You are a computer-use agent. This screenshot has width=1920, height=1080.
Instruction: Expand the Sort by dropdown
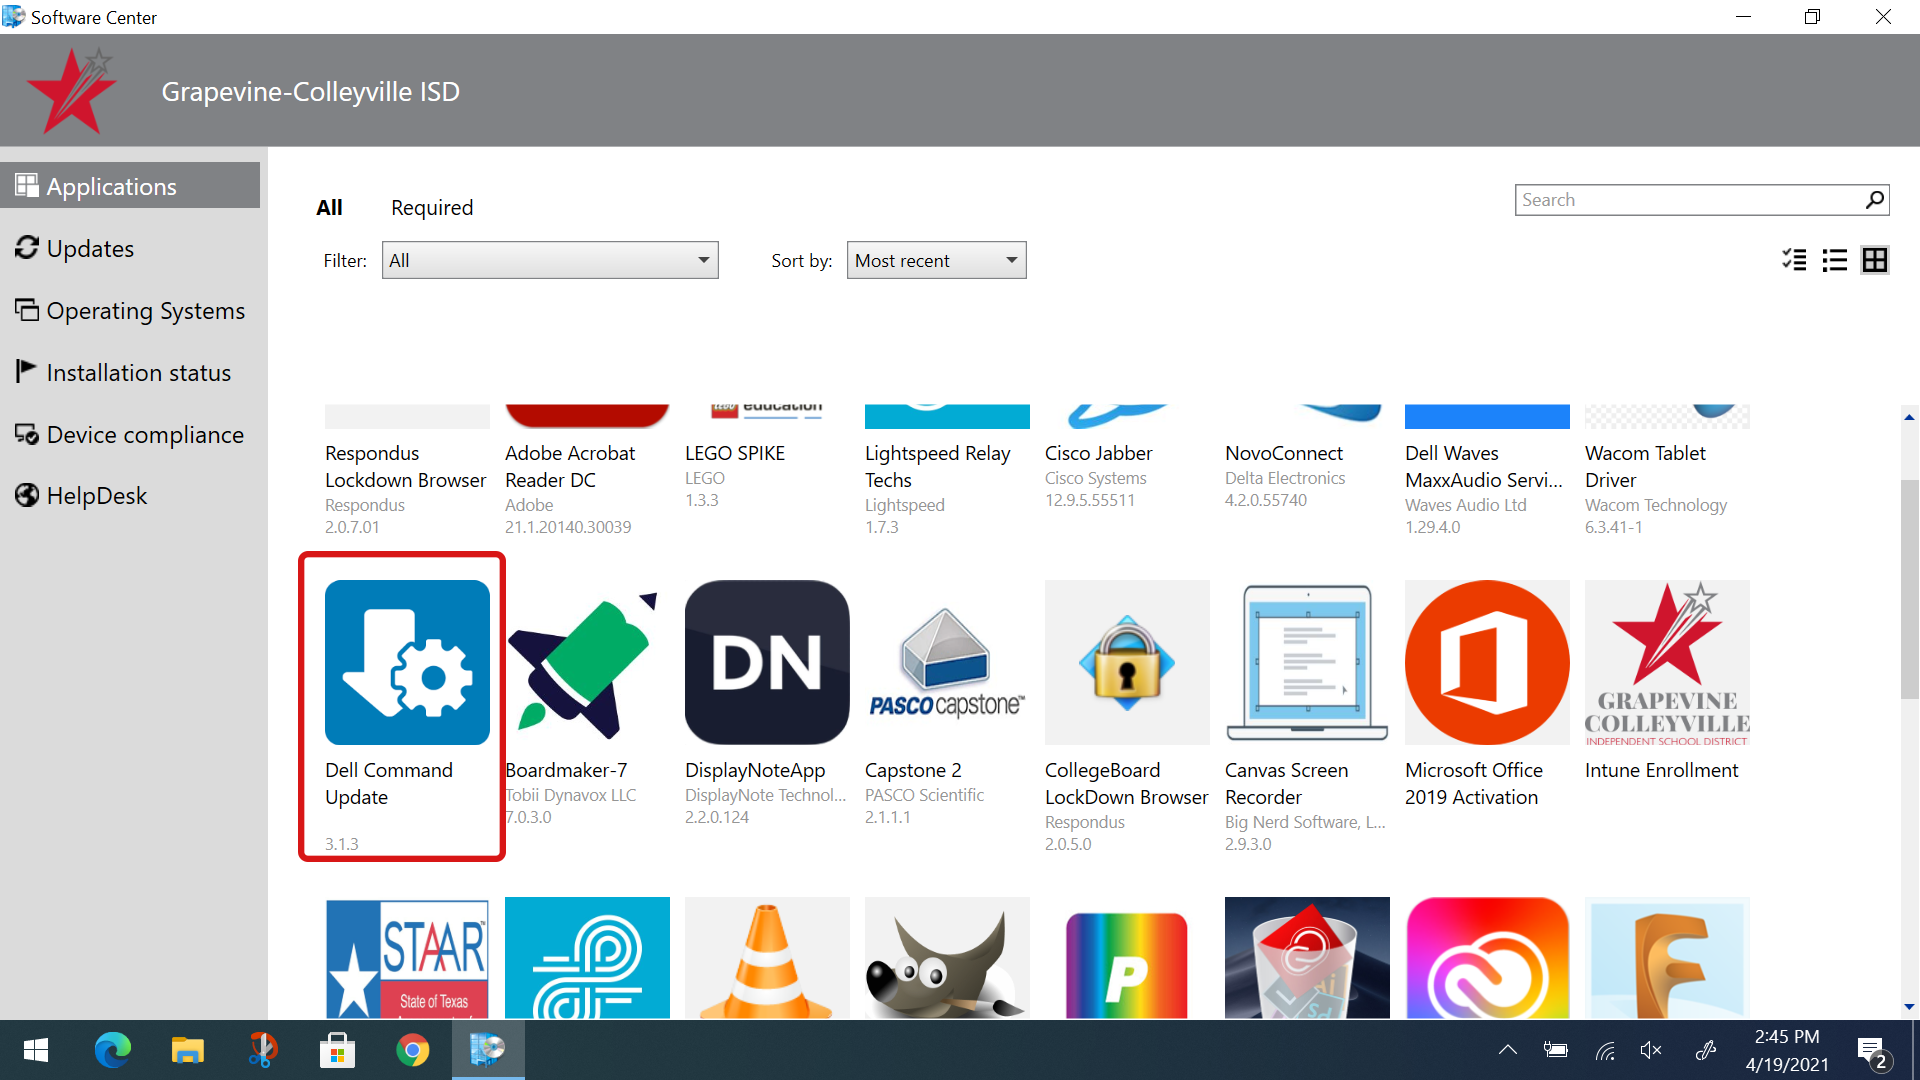[934, 260]
